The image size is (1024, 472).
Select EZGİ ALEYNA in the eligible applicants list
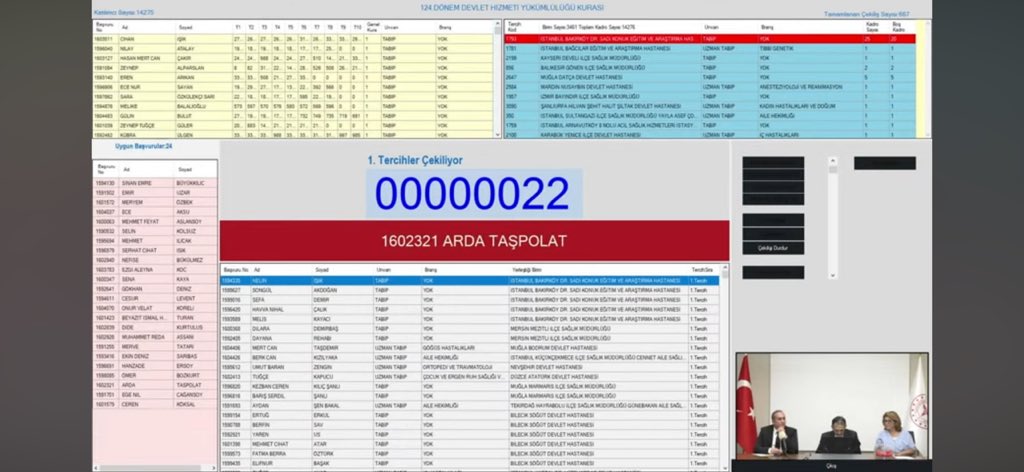155,270
